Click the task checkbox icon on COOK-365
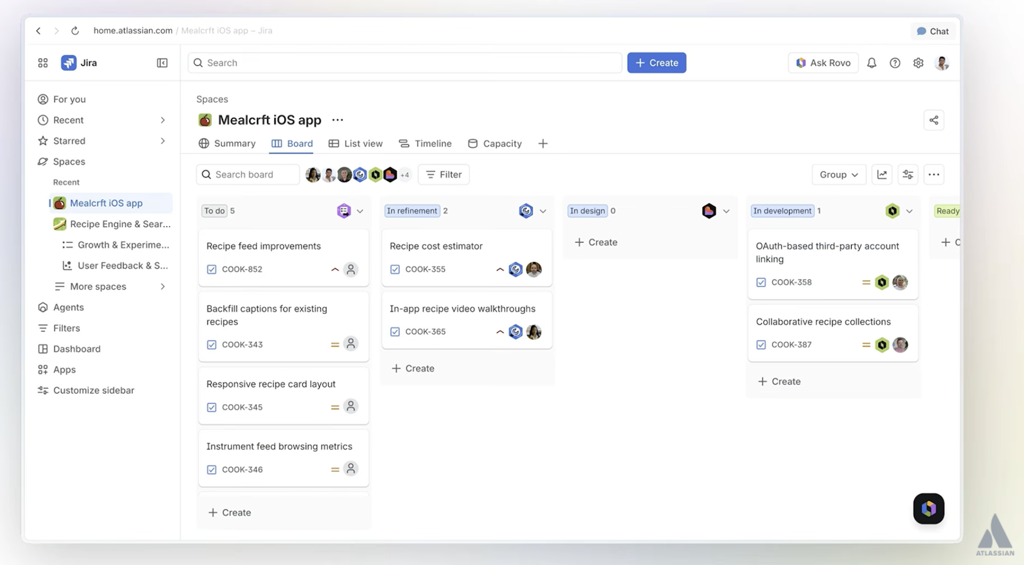Screen dimensions: 1024x565 click(x=395, y=332)
